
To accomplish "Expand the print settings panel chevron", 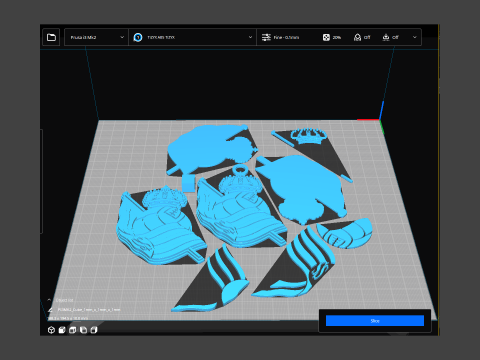I will click(415, 37).
